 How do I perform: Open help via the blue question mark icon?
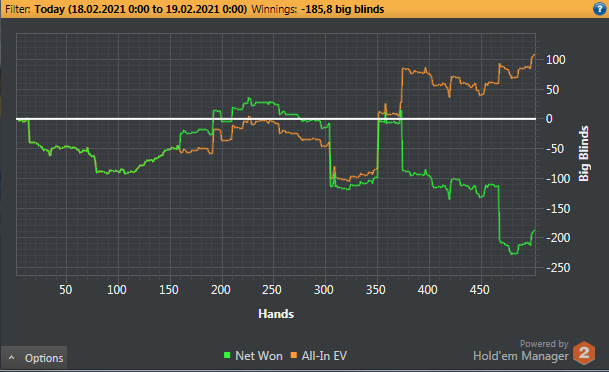[x=600, y=9]
